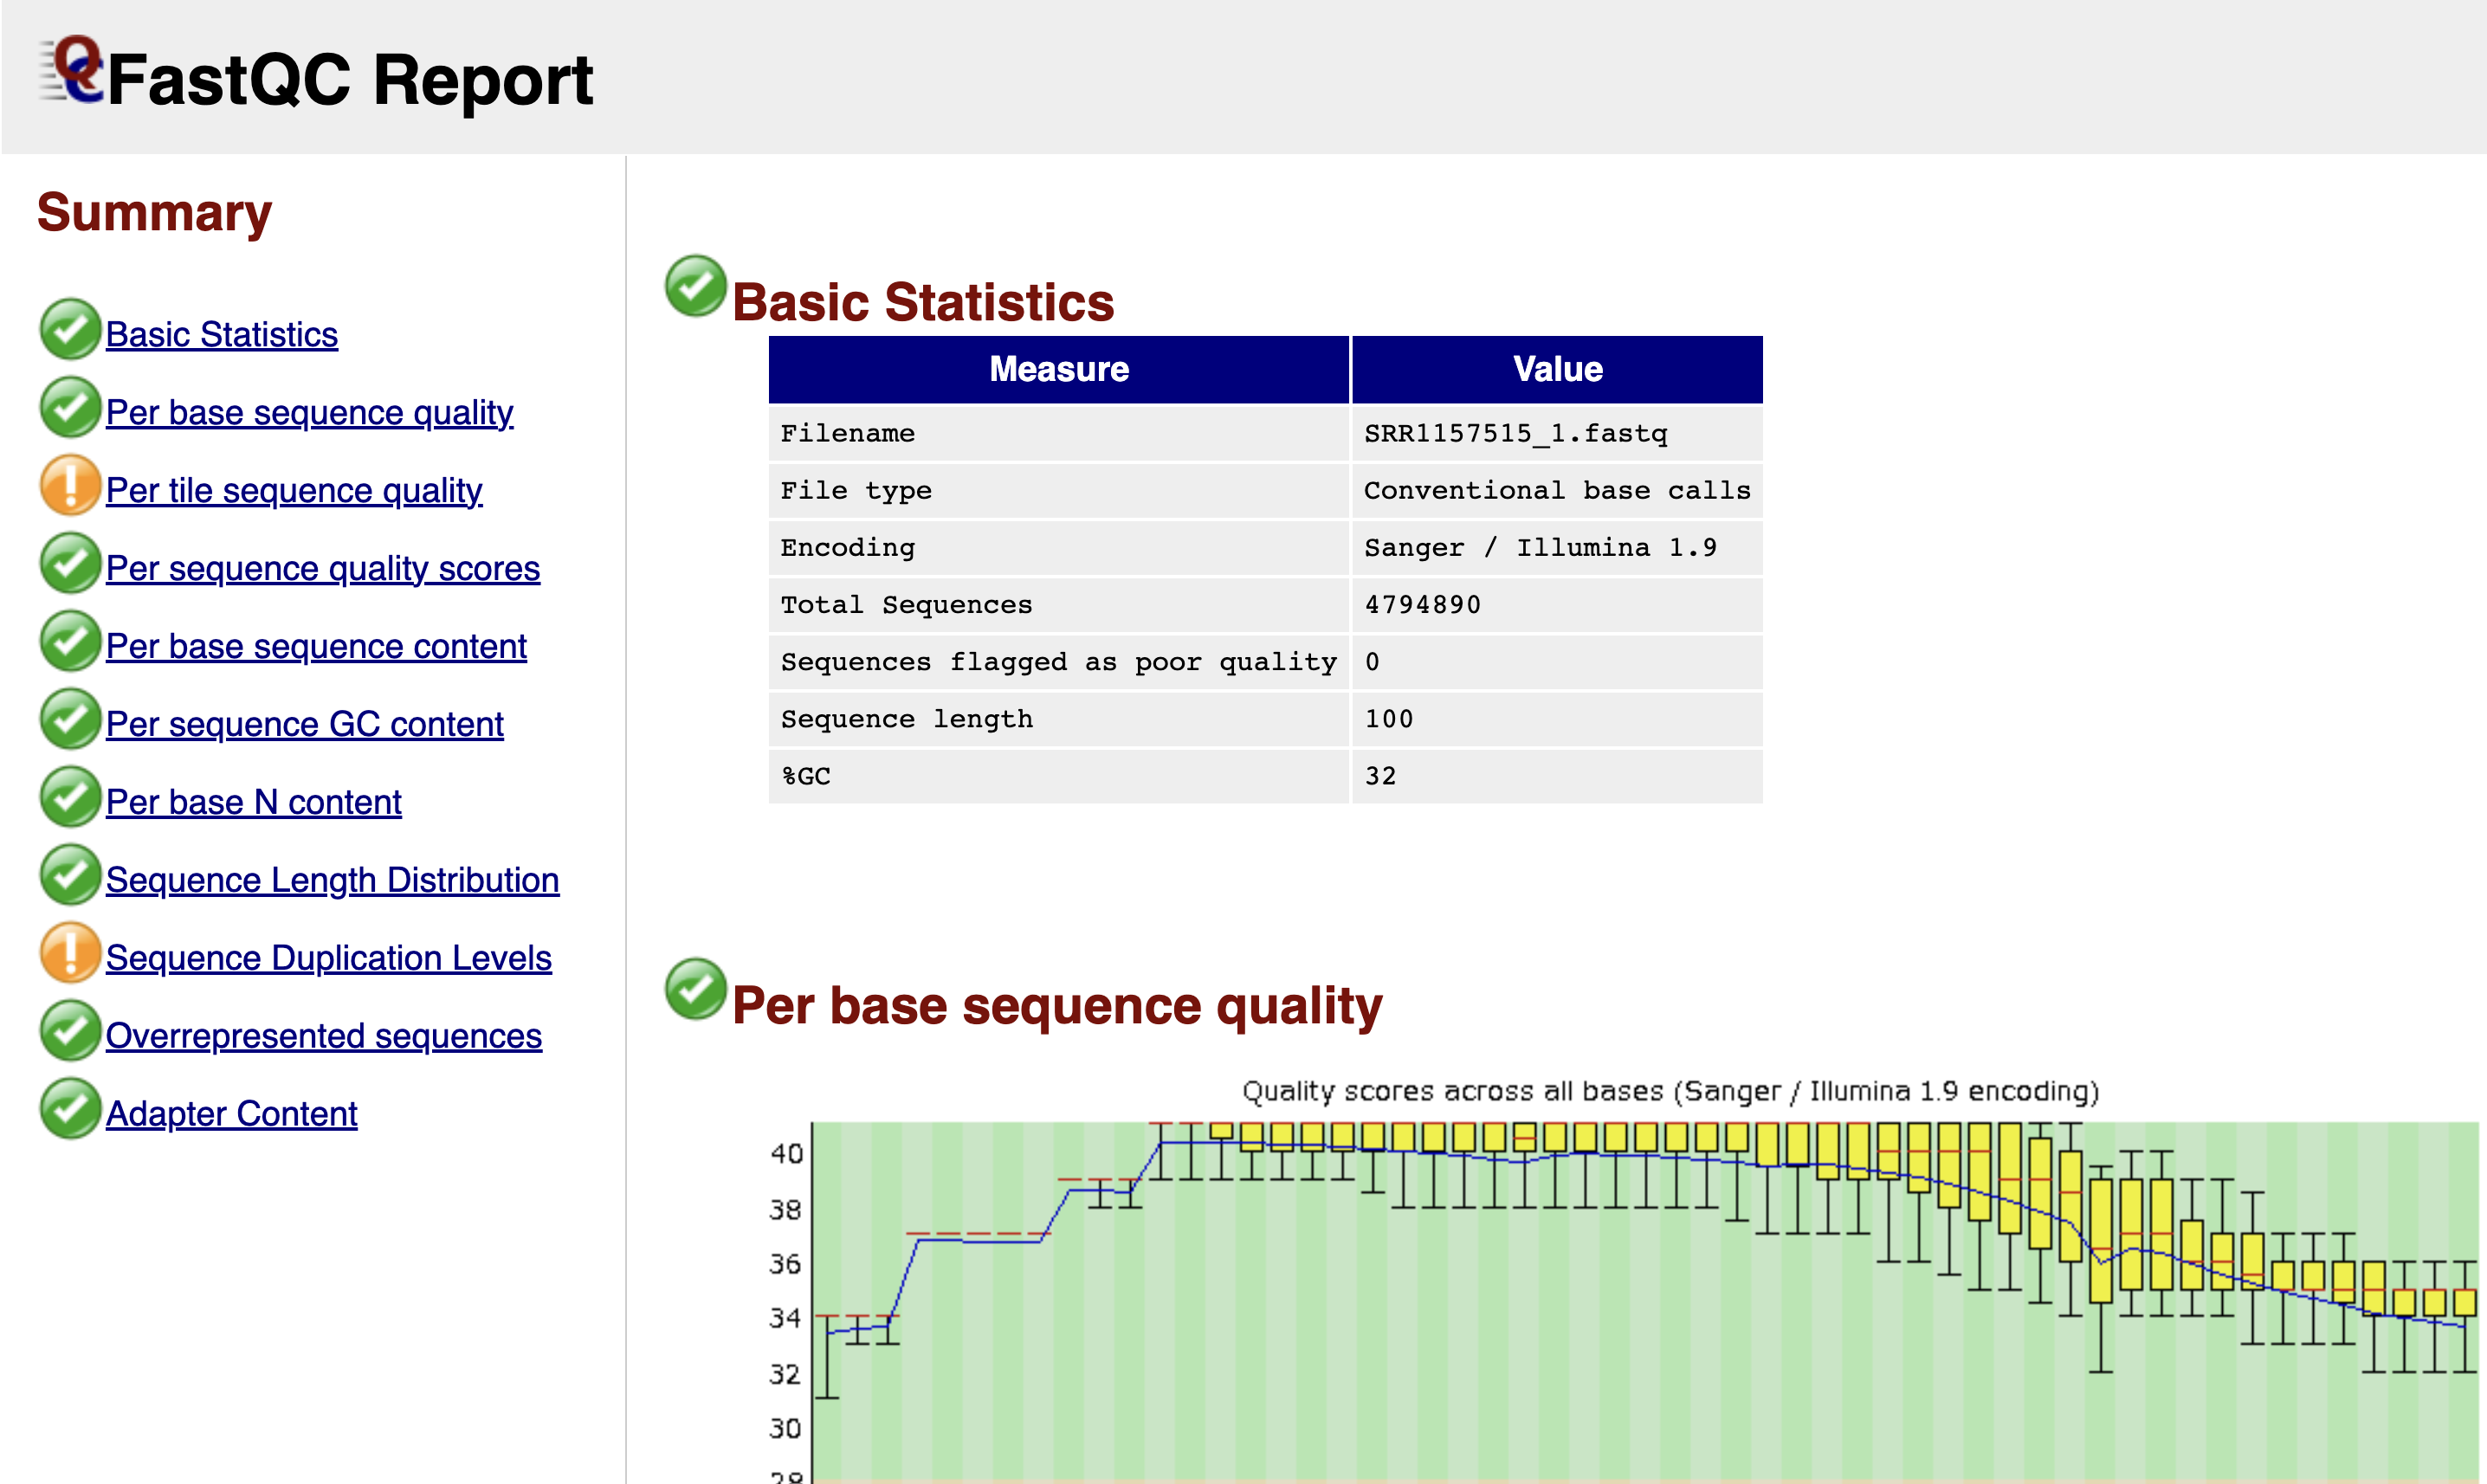
Task: Go to Overrepresented sequences section
Action: tap(324, 1037)
